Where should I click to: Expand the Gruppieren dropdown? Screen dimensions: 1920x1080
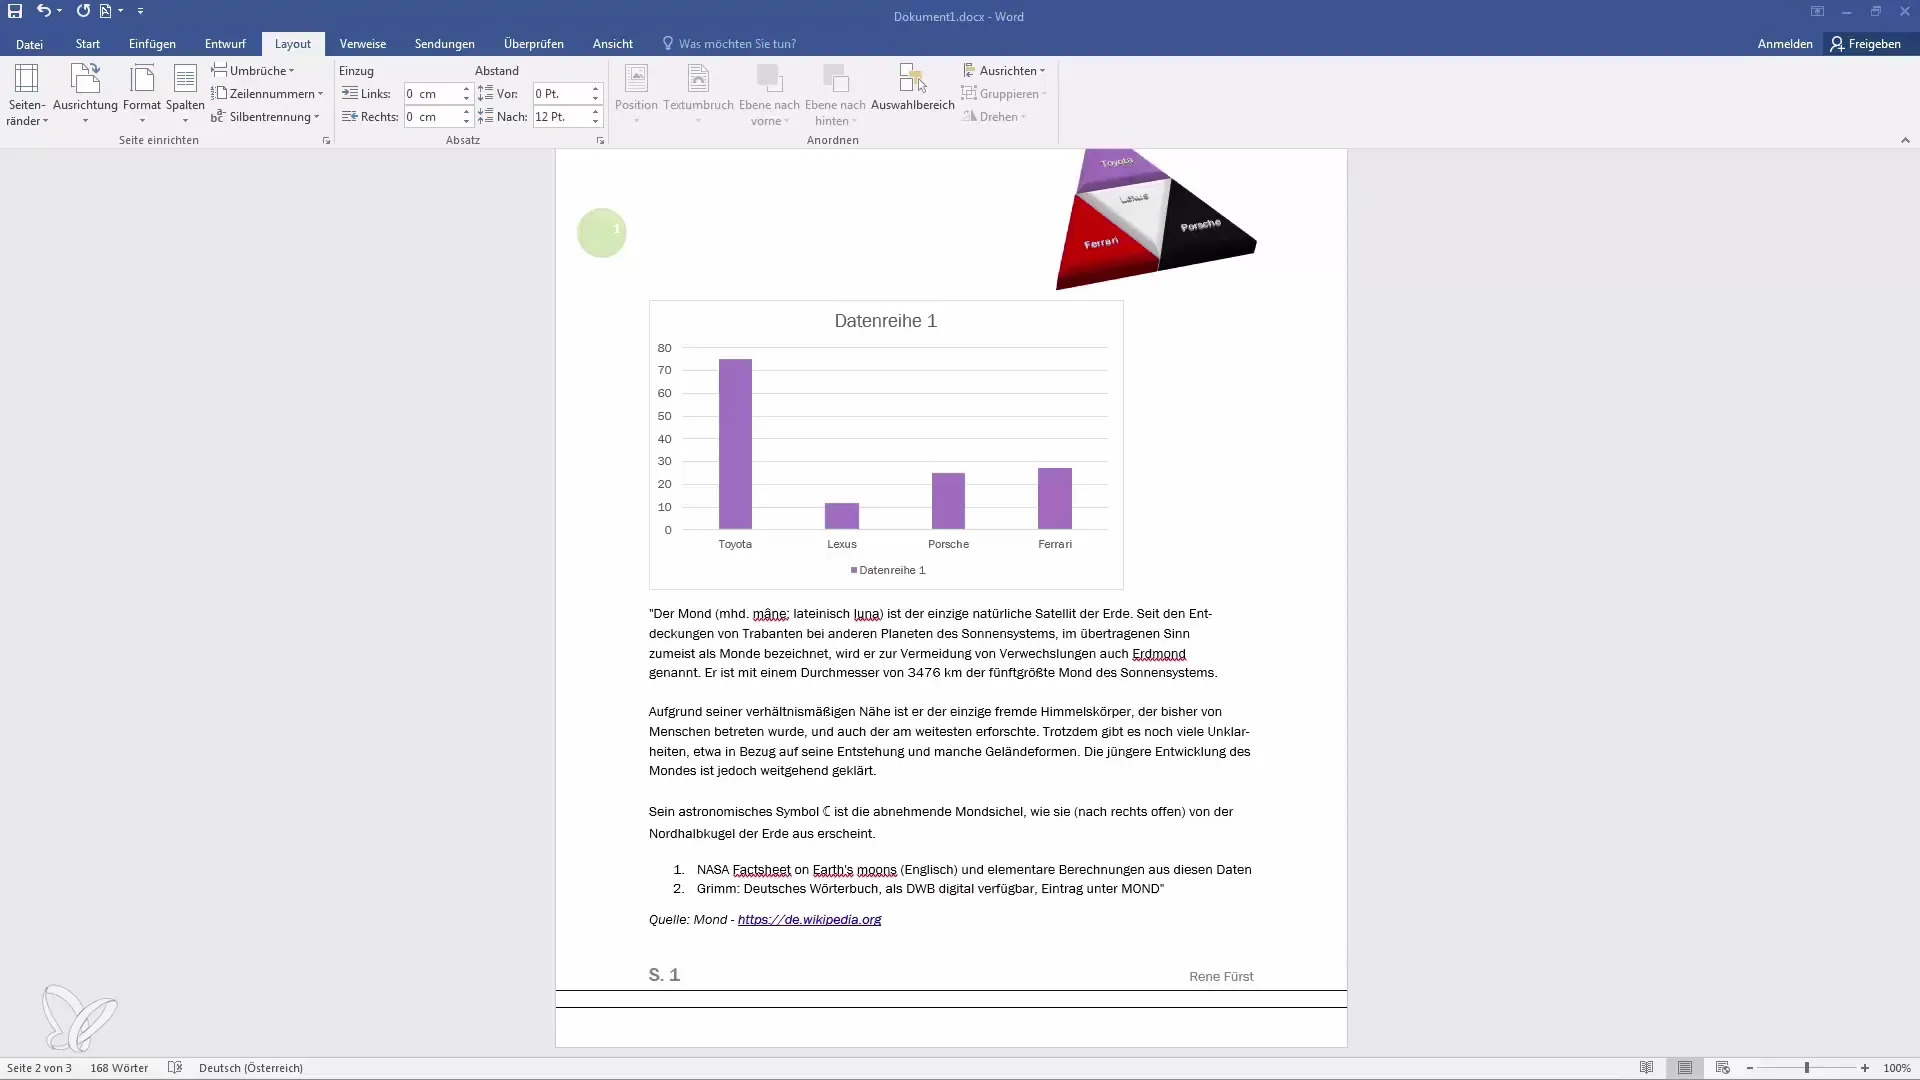[x=1004, y=93]
